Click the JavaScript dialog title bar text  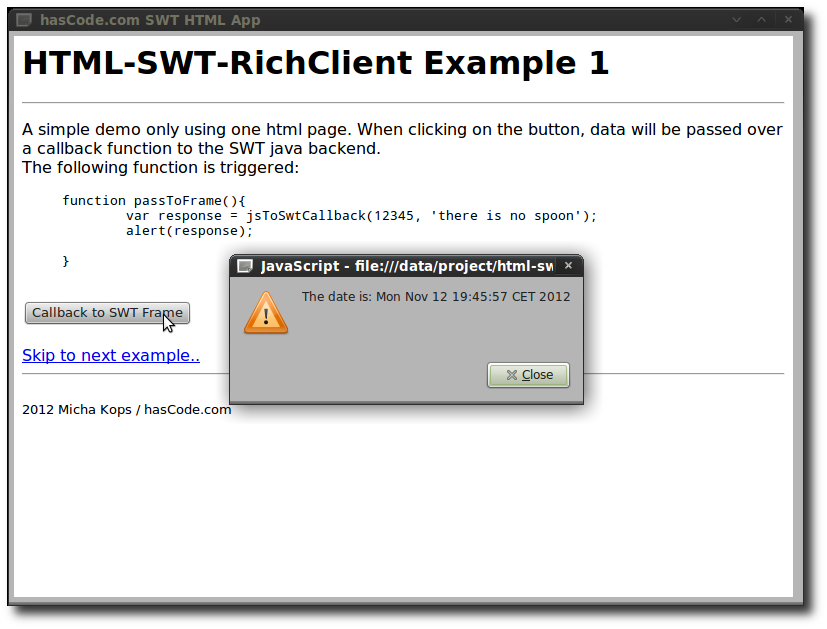coord(400,265)
